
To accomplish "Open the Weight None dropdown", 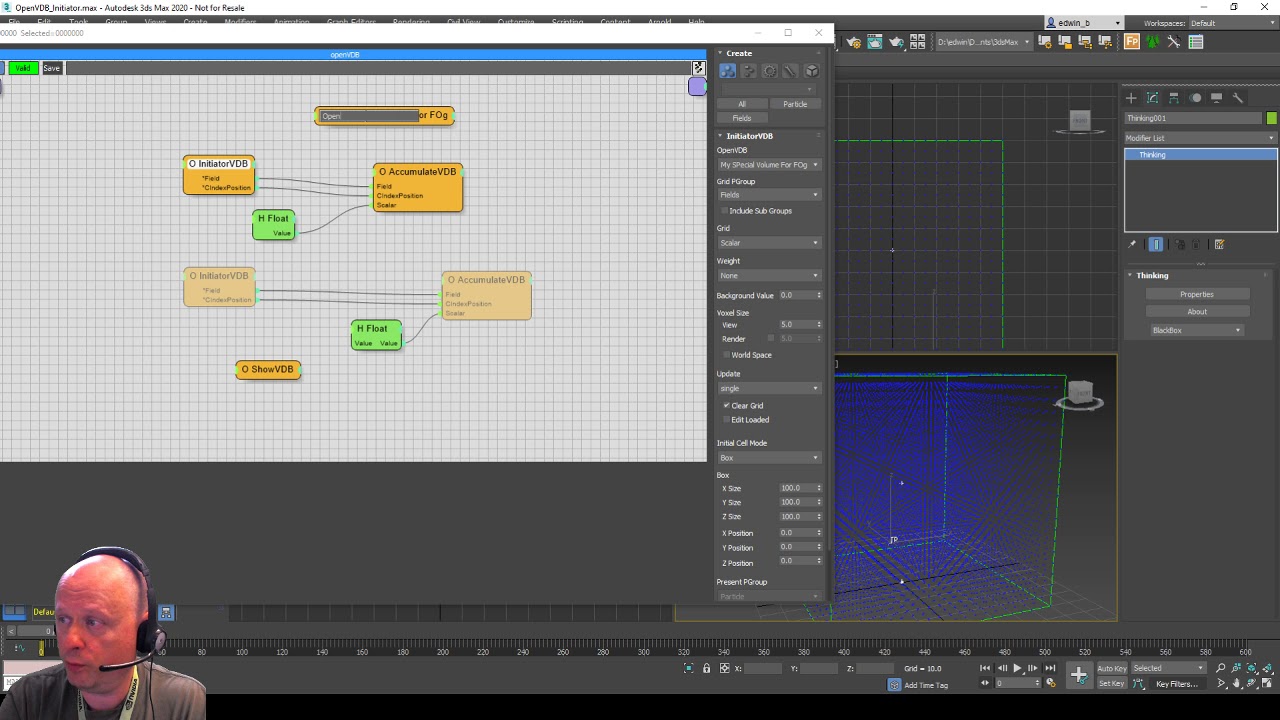I will (768, 276).
